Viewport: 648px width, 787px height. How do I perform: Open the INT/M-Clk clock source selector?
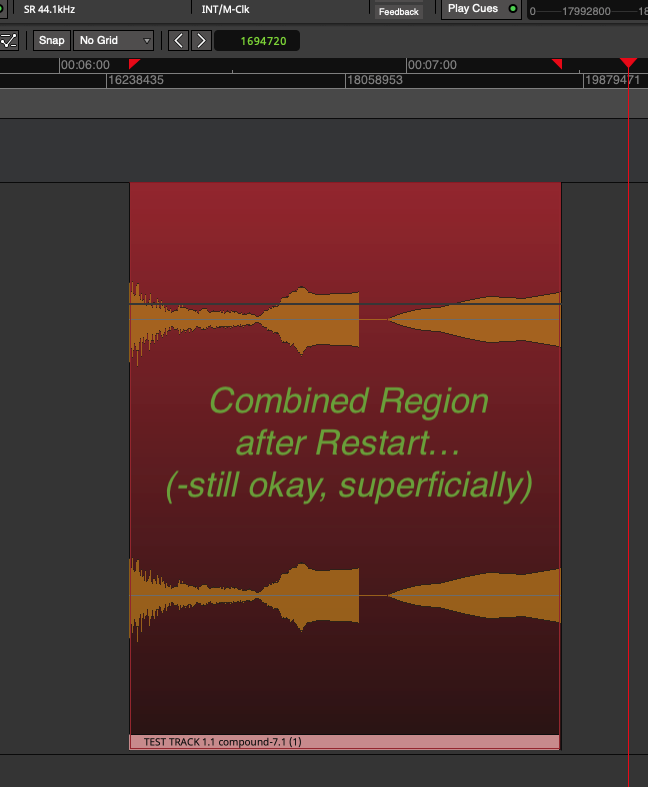point(225,9)
